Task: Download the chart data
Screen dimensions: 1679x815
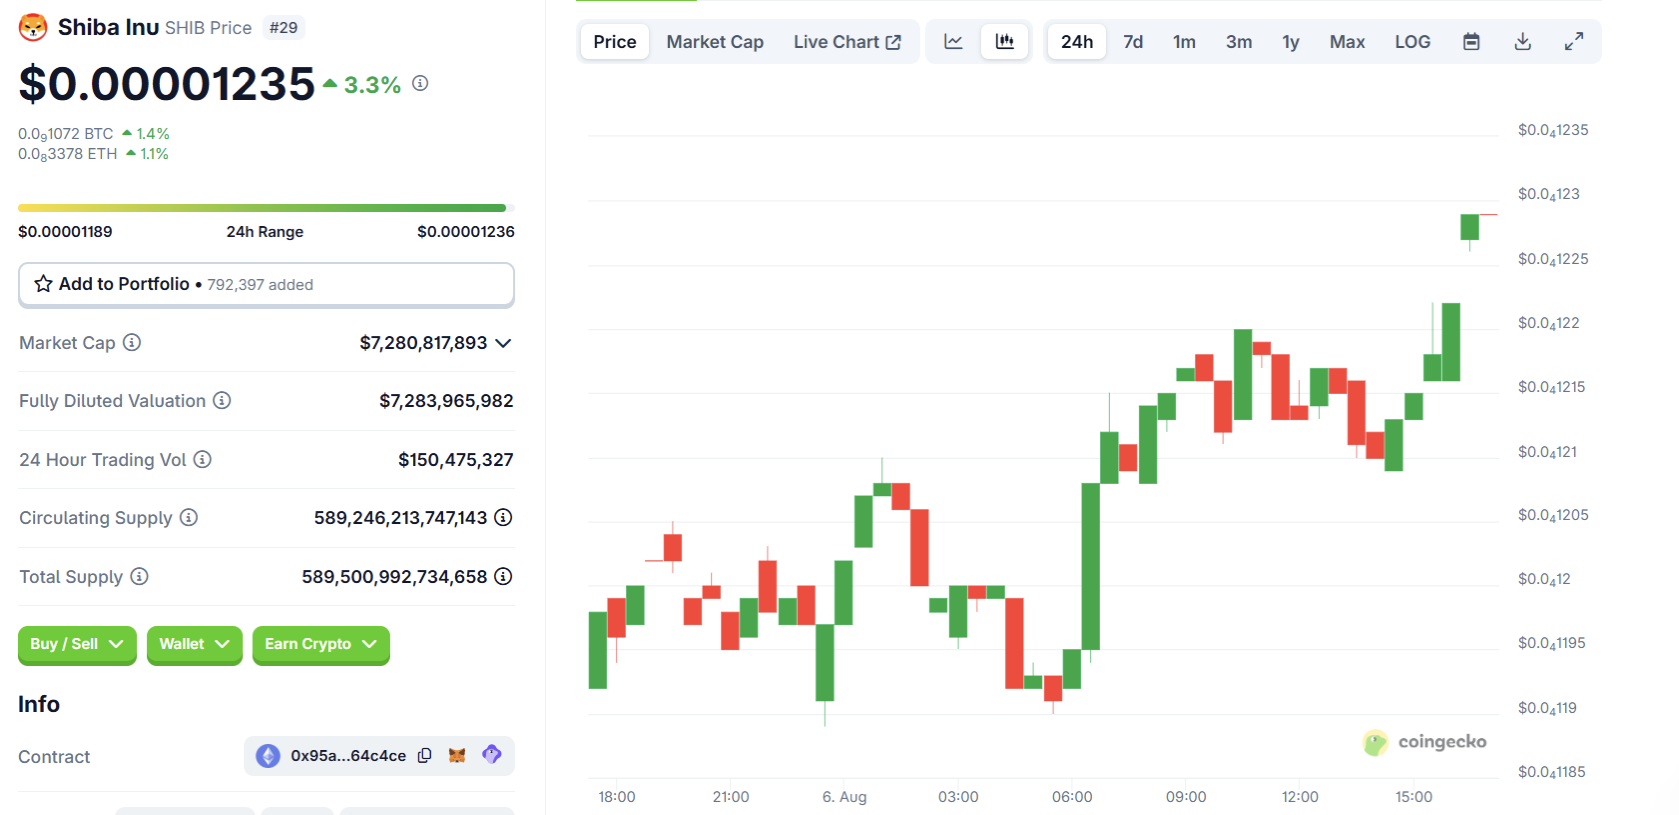Action: point(1522,42)
